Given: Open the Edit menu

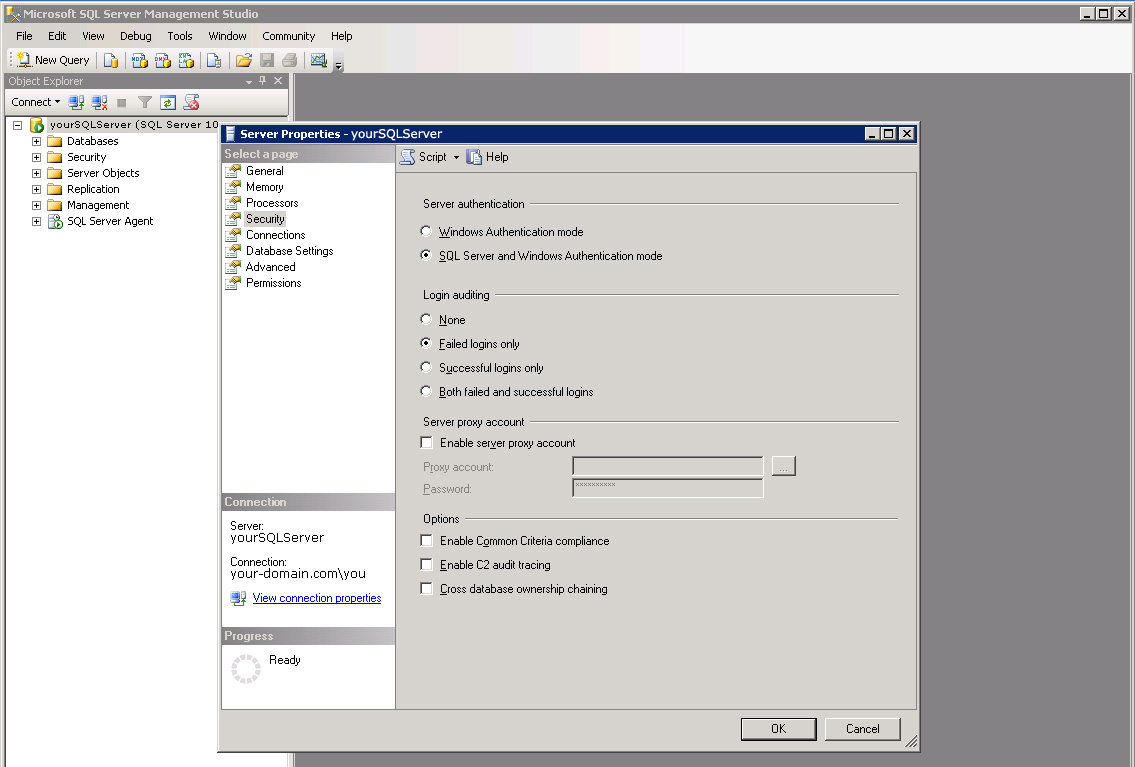Looking at the screenshot, I should 57,36.
